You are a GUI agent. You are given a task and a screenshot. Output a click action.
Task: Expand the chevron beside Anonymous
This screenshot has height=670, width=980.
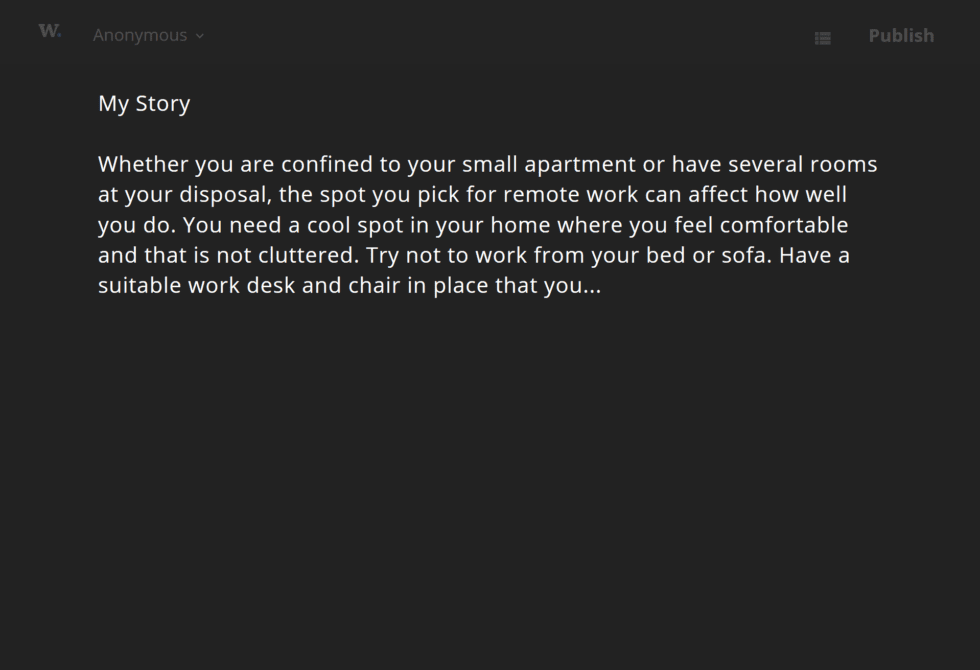click(x=200, y=36)
